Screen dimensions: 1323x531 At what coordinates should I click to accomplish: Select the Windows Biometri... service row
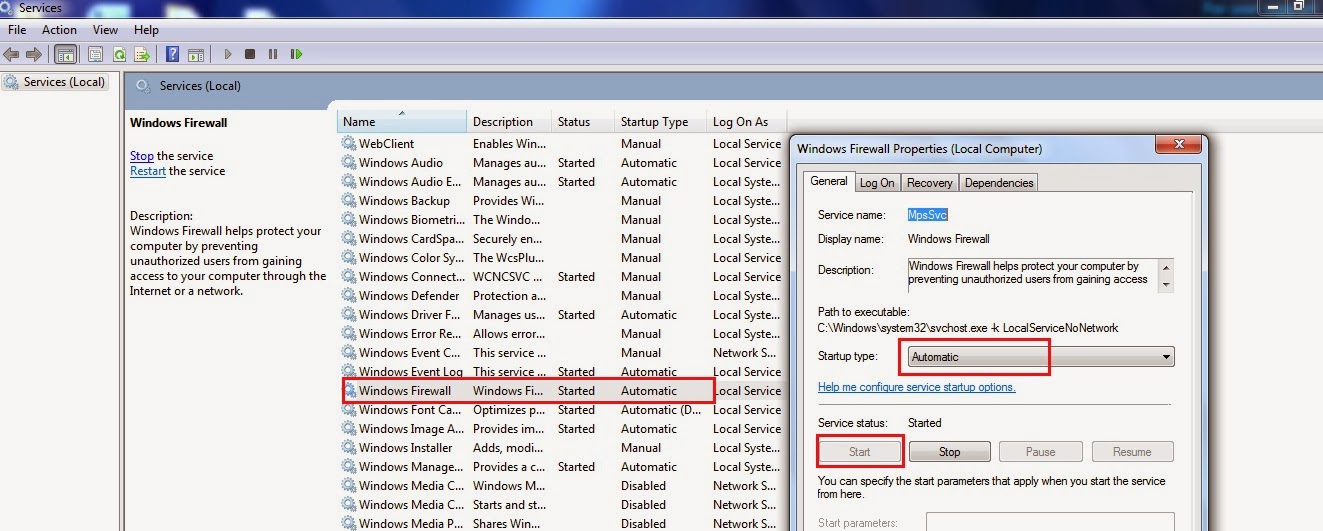pos(562,220)
